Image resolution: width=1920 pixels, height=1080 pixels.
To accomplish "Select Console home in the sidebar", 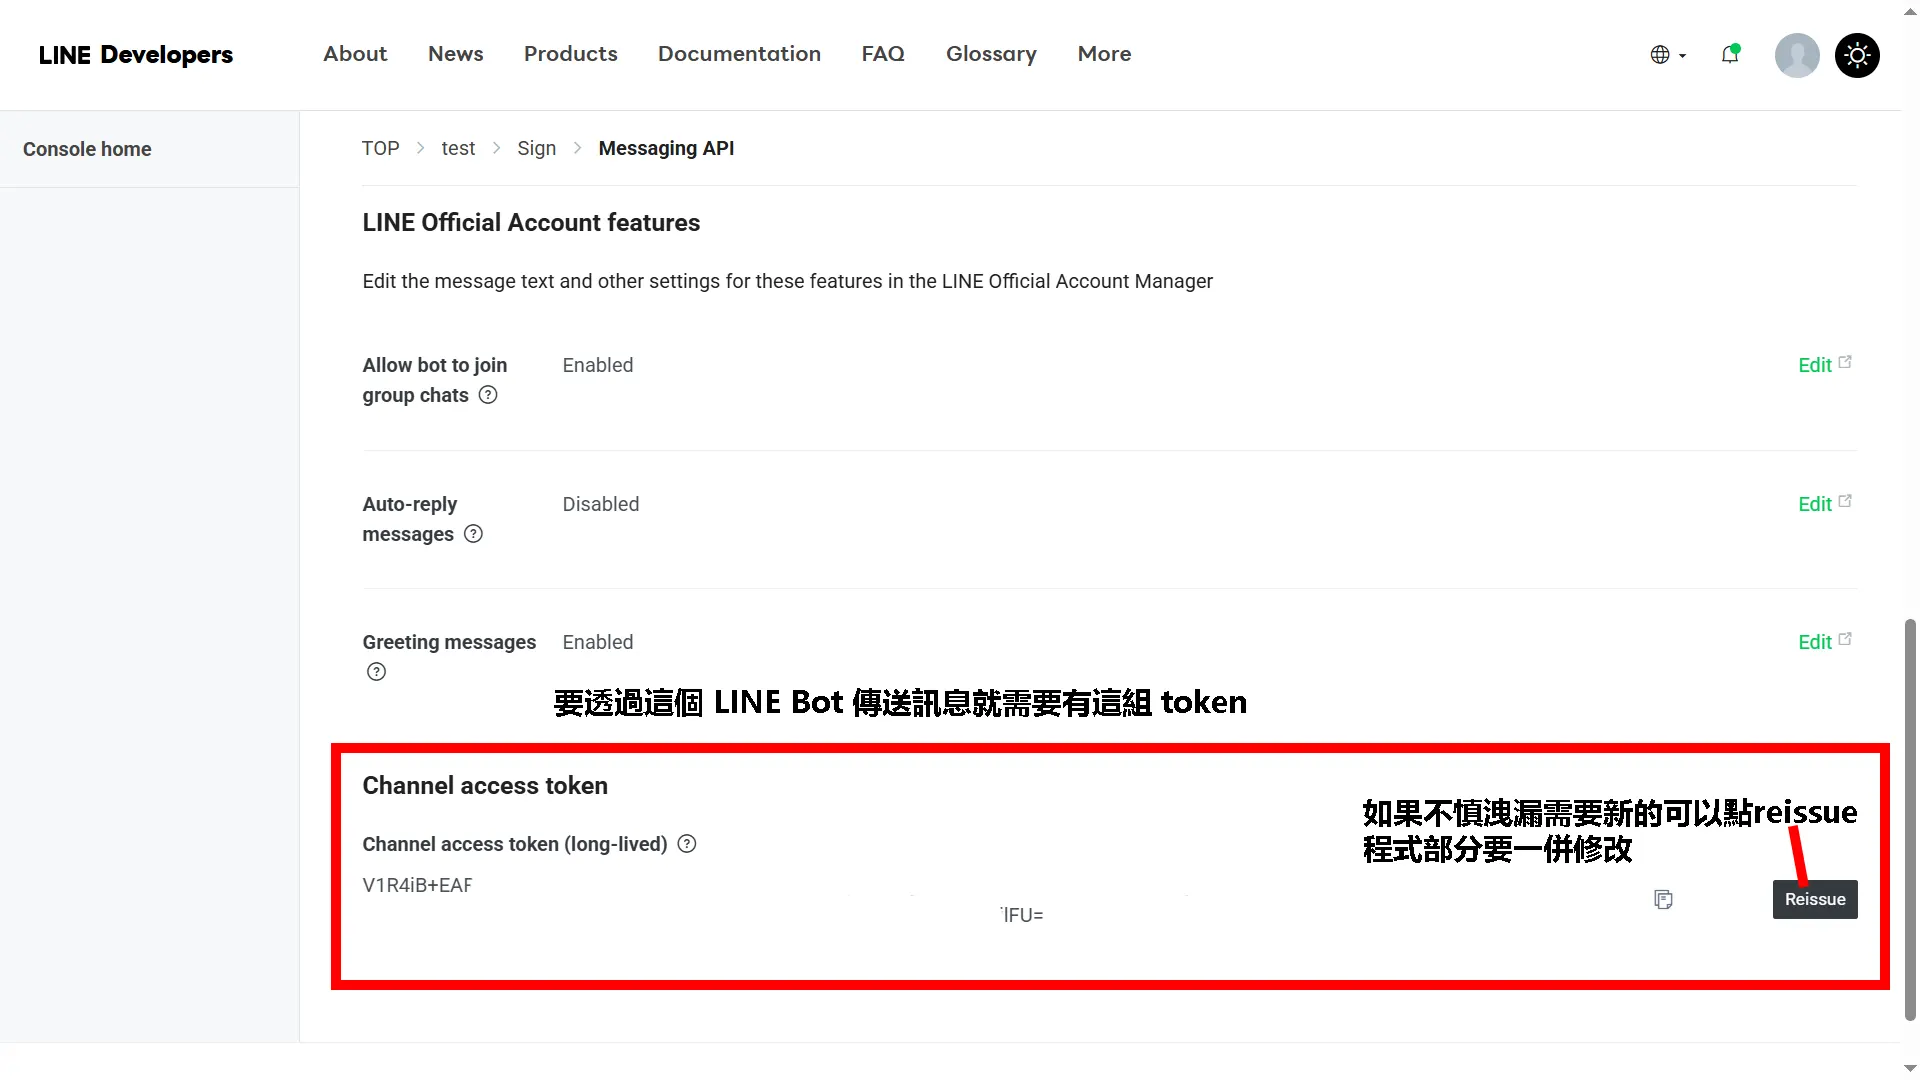I will click(x=87, y=148).
